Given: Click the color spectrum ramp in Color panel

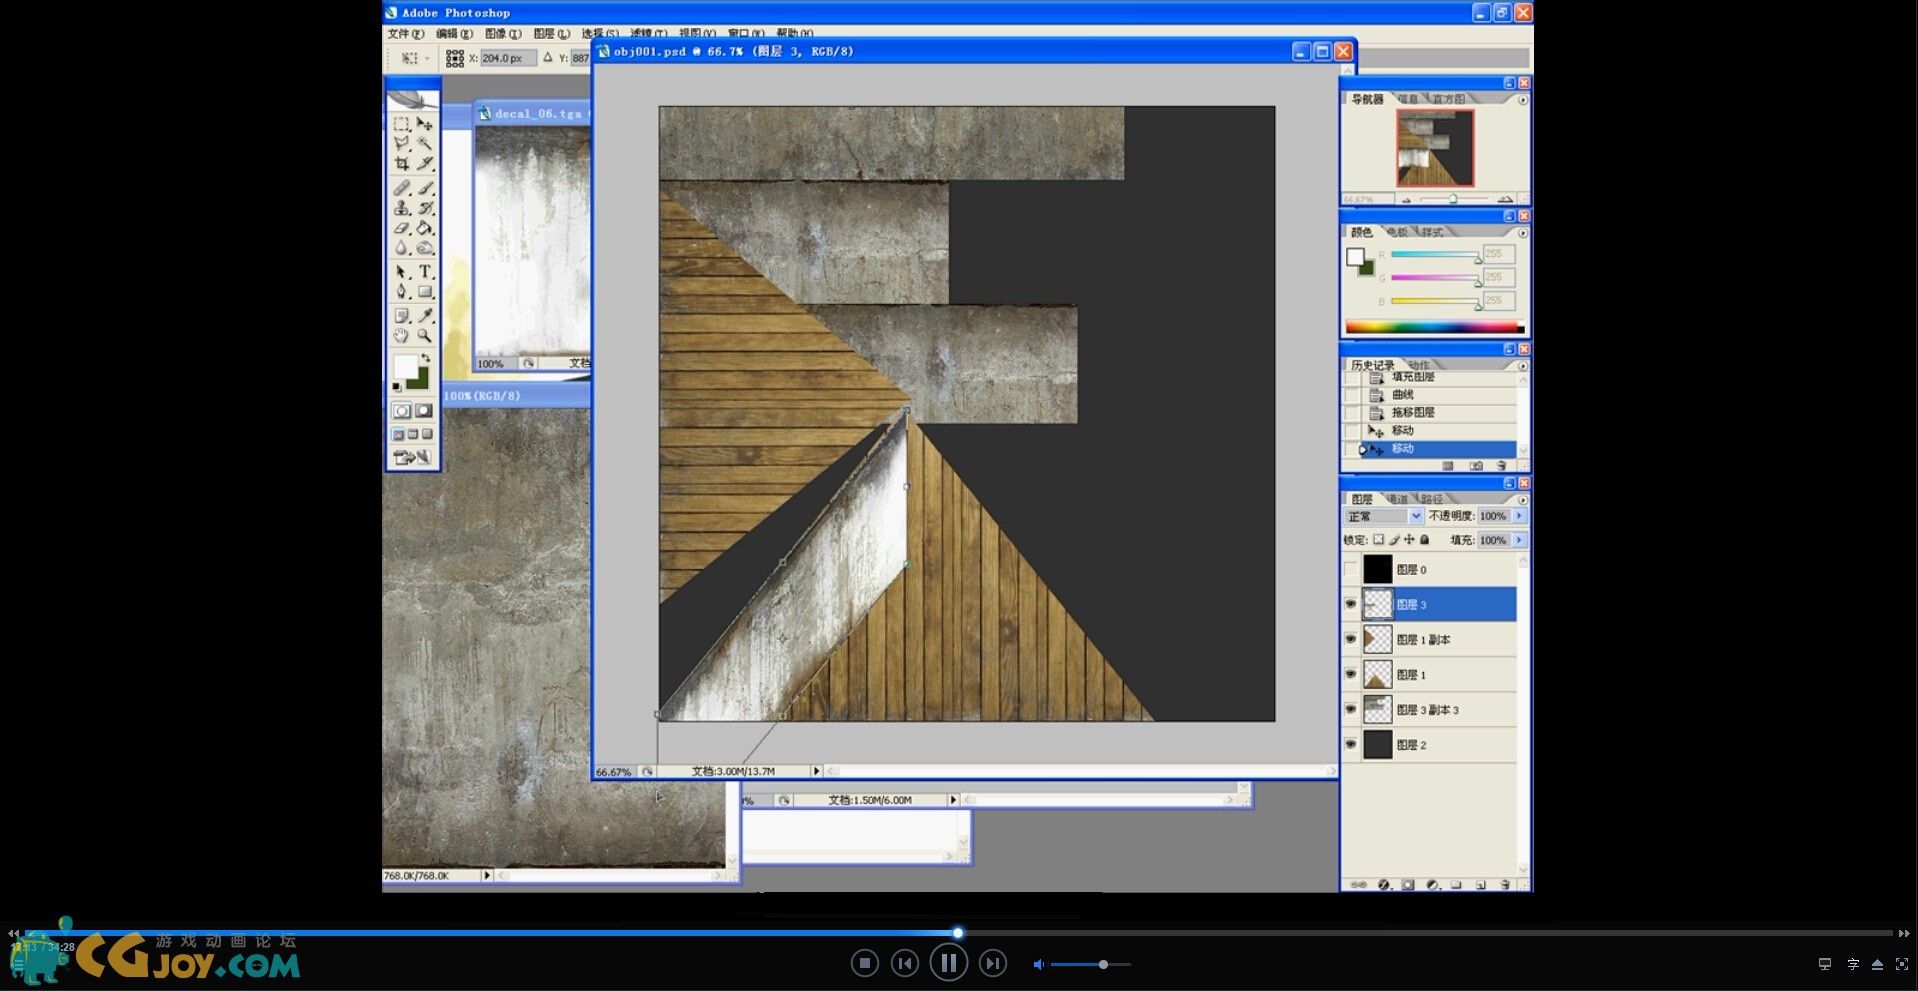Looking at the screenshot, I should 1434,326.
